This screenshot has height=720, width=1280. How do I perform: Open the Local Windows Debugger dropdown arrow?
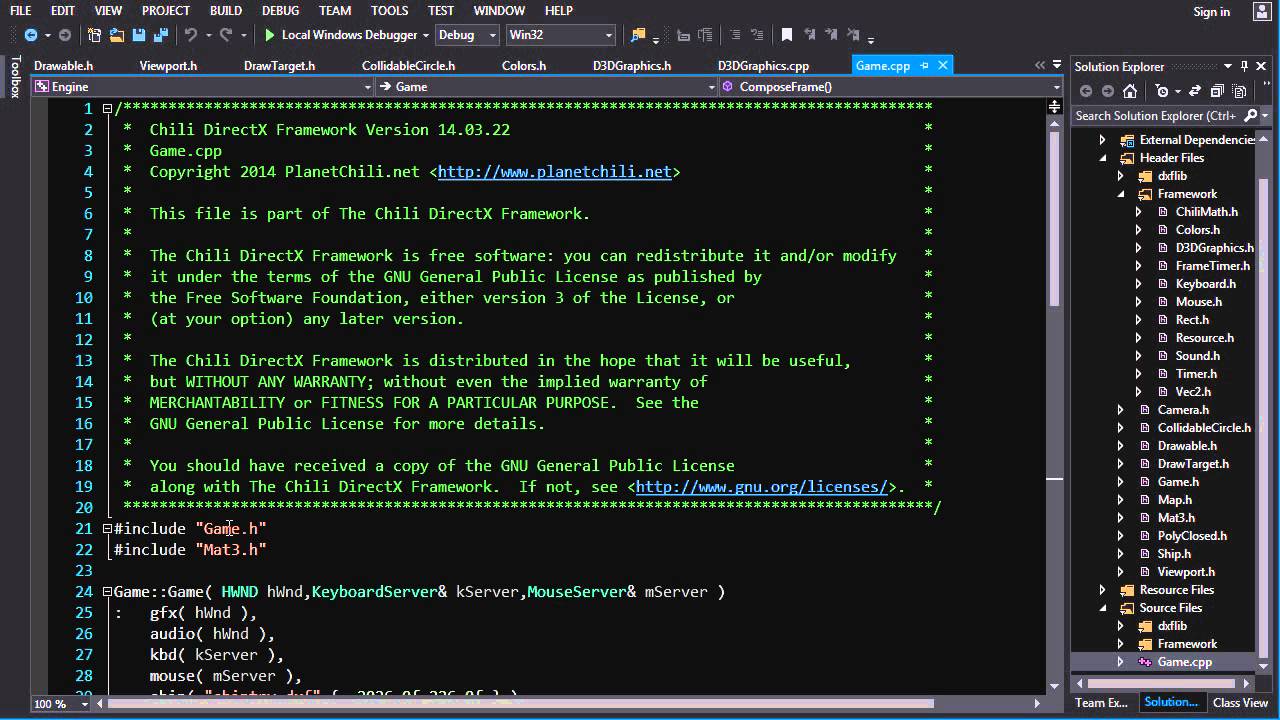click(425, 35)
